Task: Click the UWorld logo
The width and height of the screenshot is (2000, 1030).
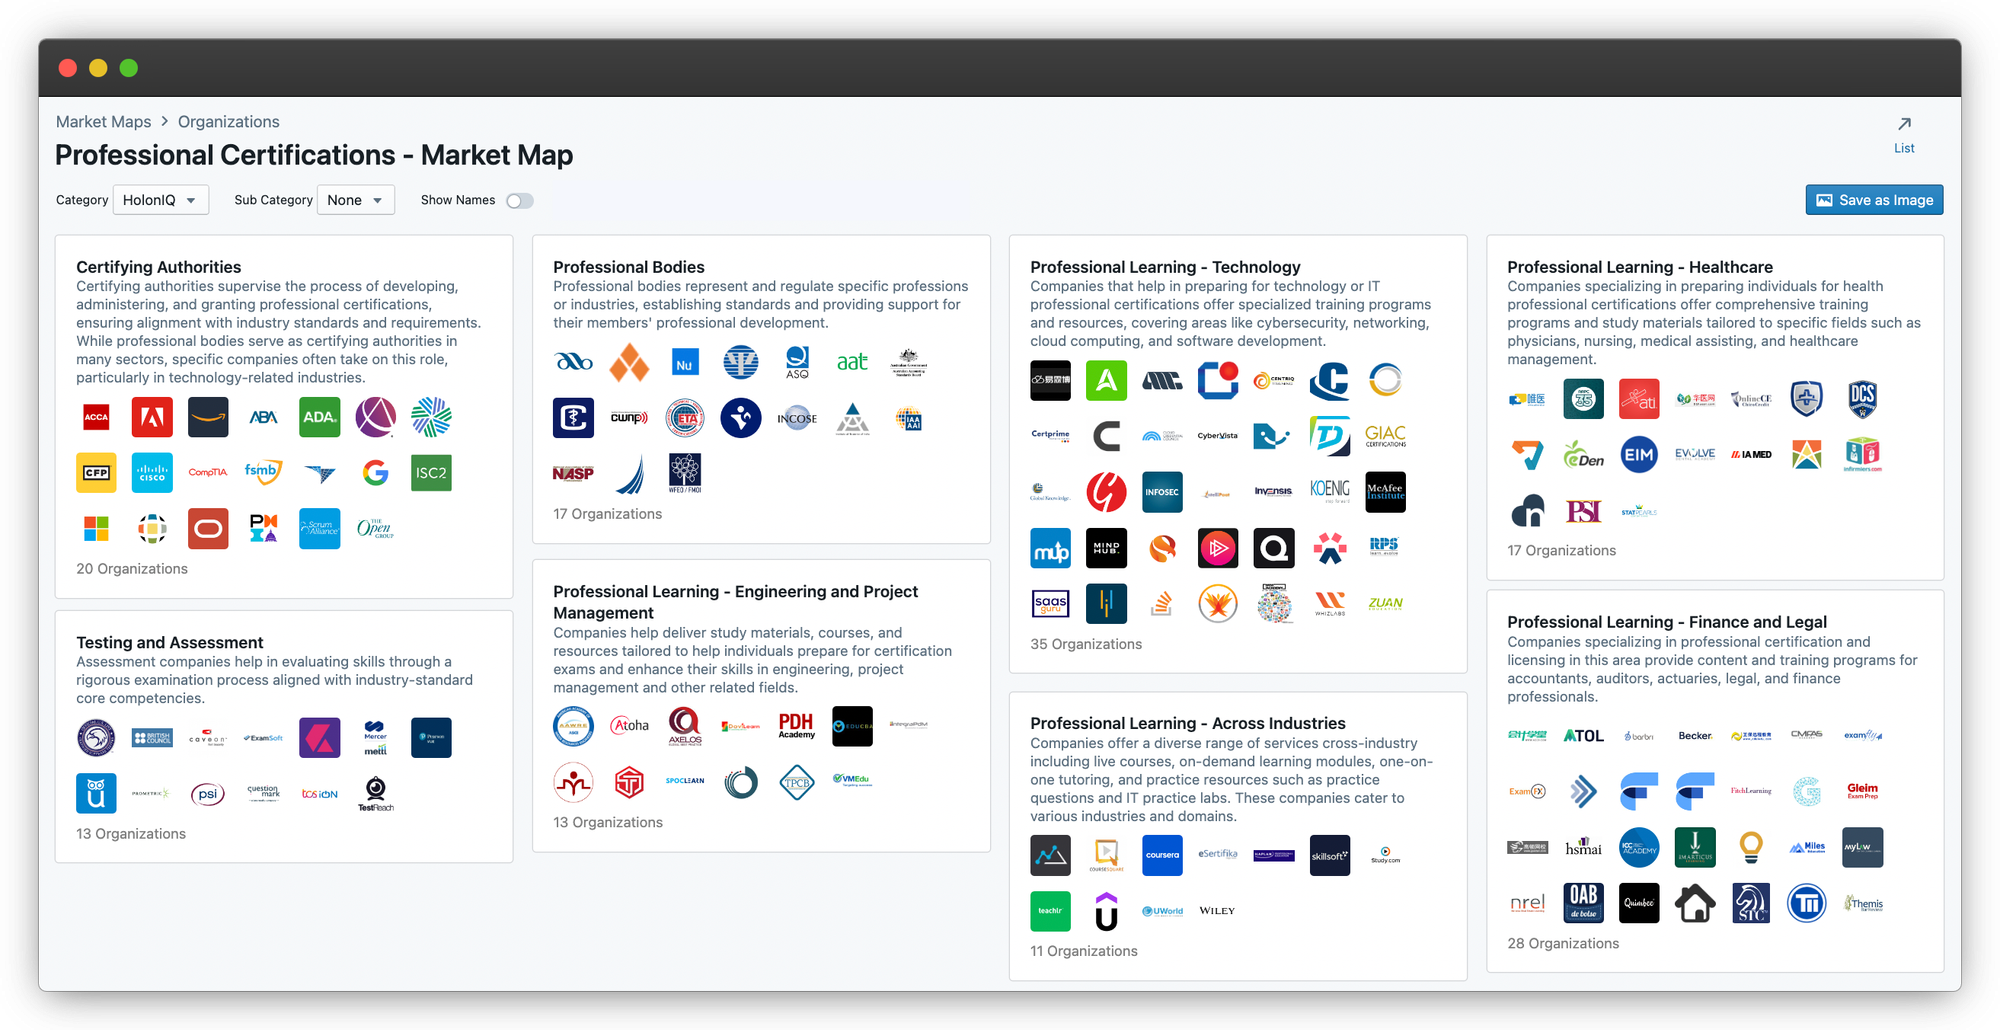Action: [1162, 911]
